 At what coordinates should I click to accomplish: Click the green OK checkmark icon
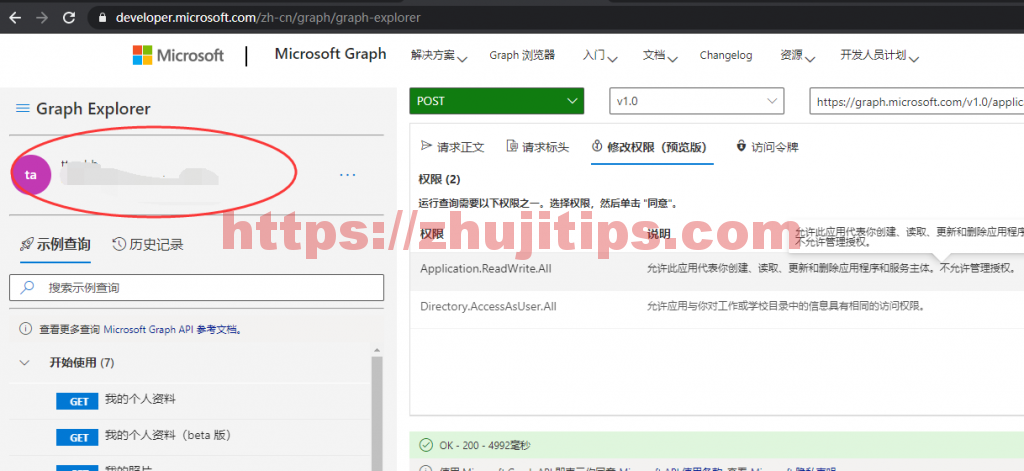coord(426,445)
